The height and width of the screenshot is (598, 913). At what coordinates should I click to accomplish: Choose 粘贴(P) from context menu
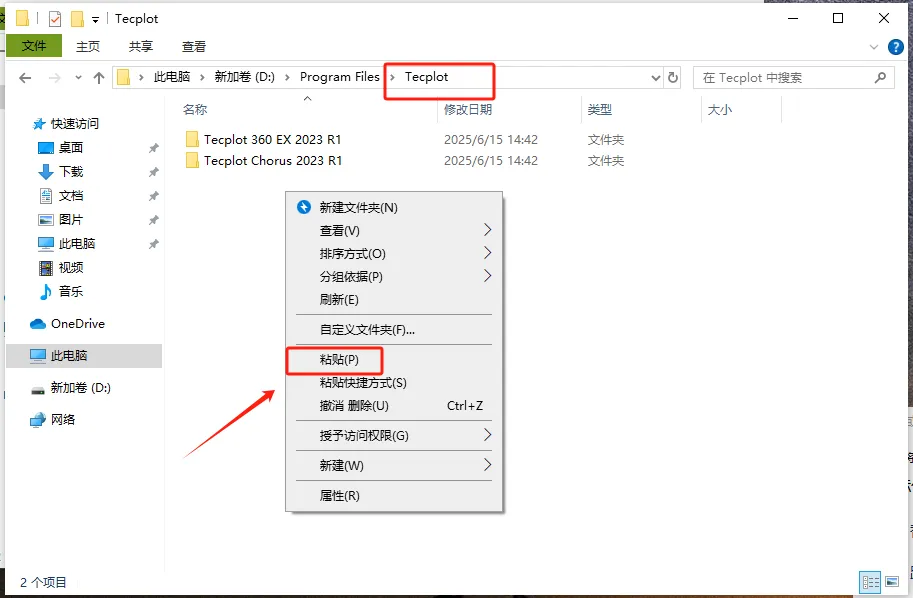pos(394,360)
